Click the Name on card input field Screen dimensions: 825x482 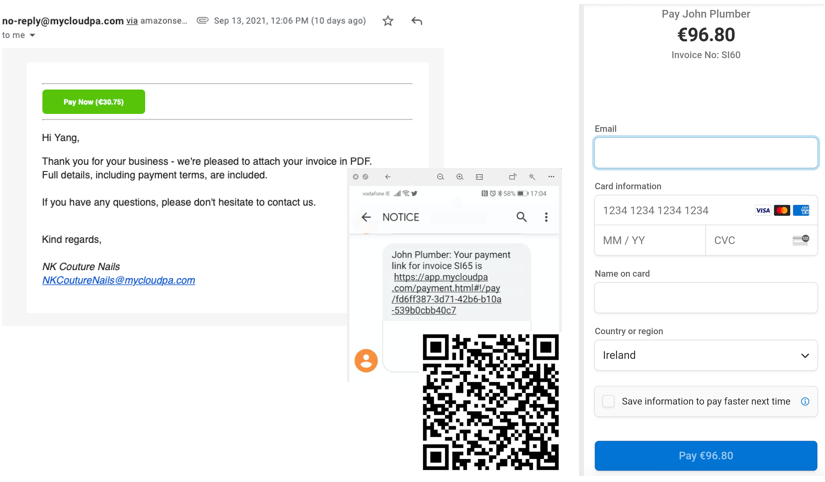pos(706,298)
